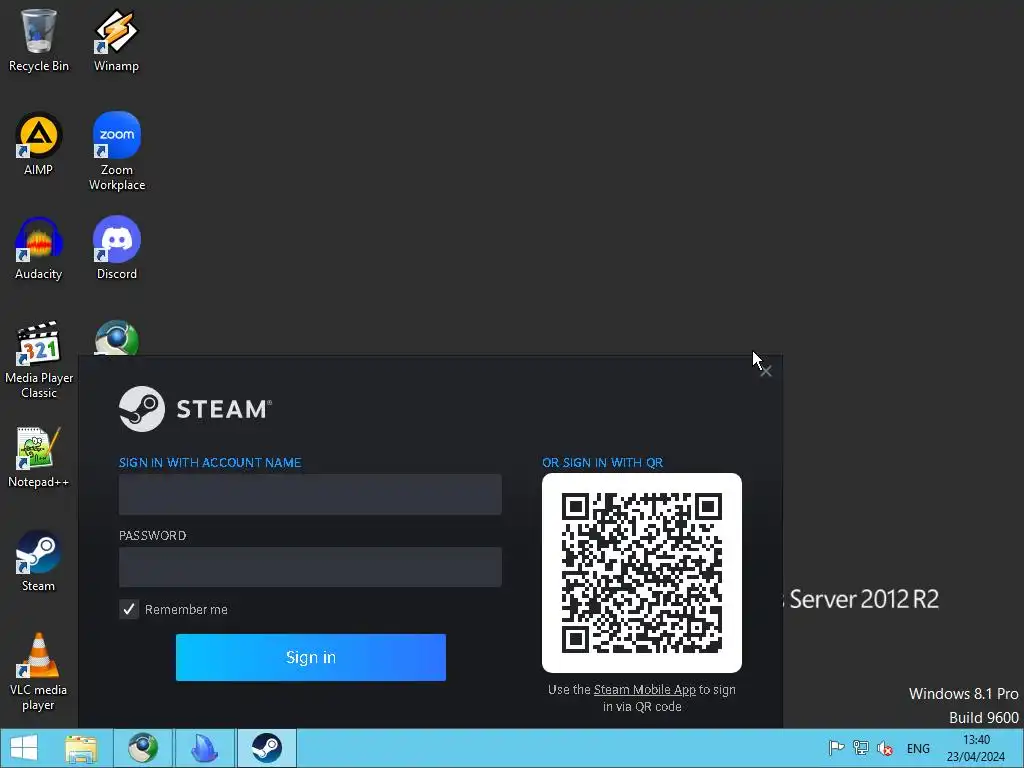The image size is (1024, 768).
Task: Open the Steam Mobile App link
Action: (x=645, y=690)
